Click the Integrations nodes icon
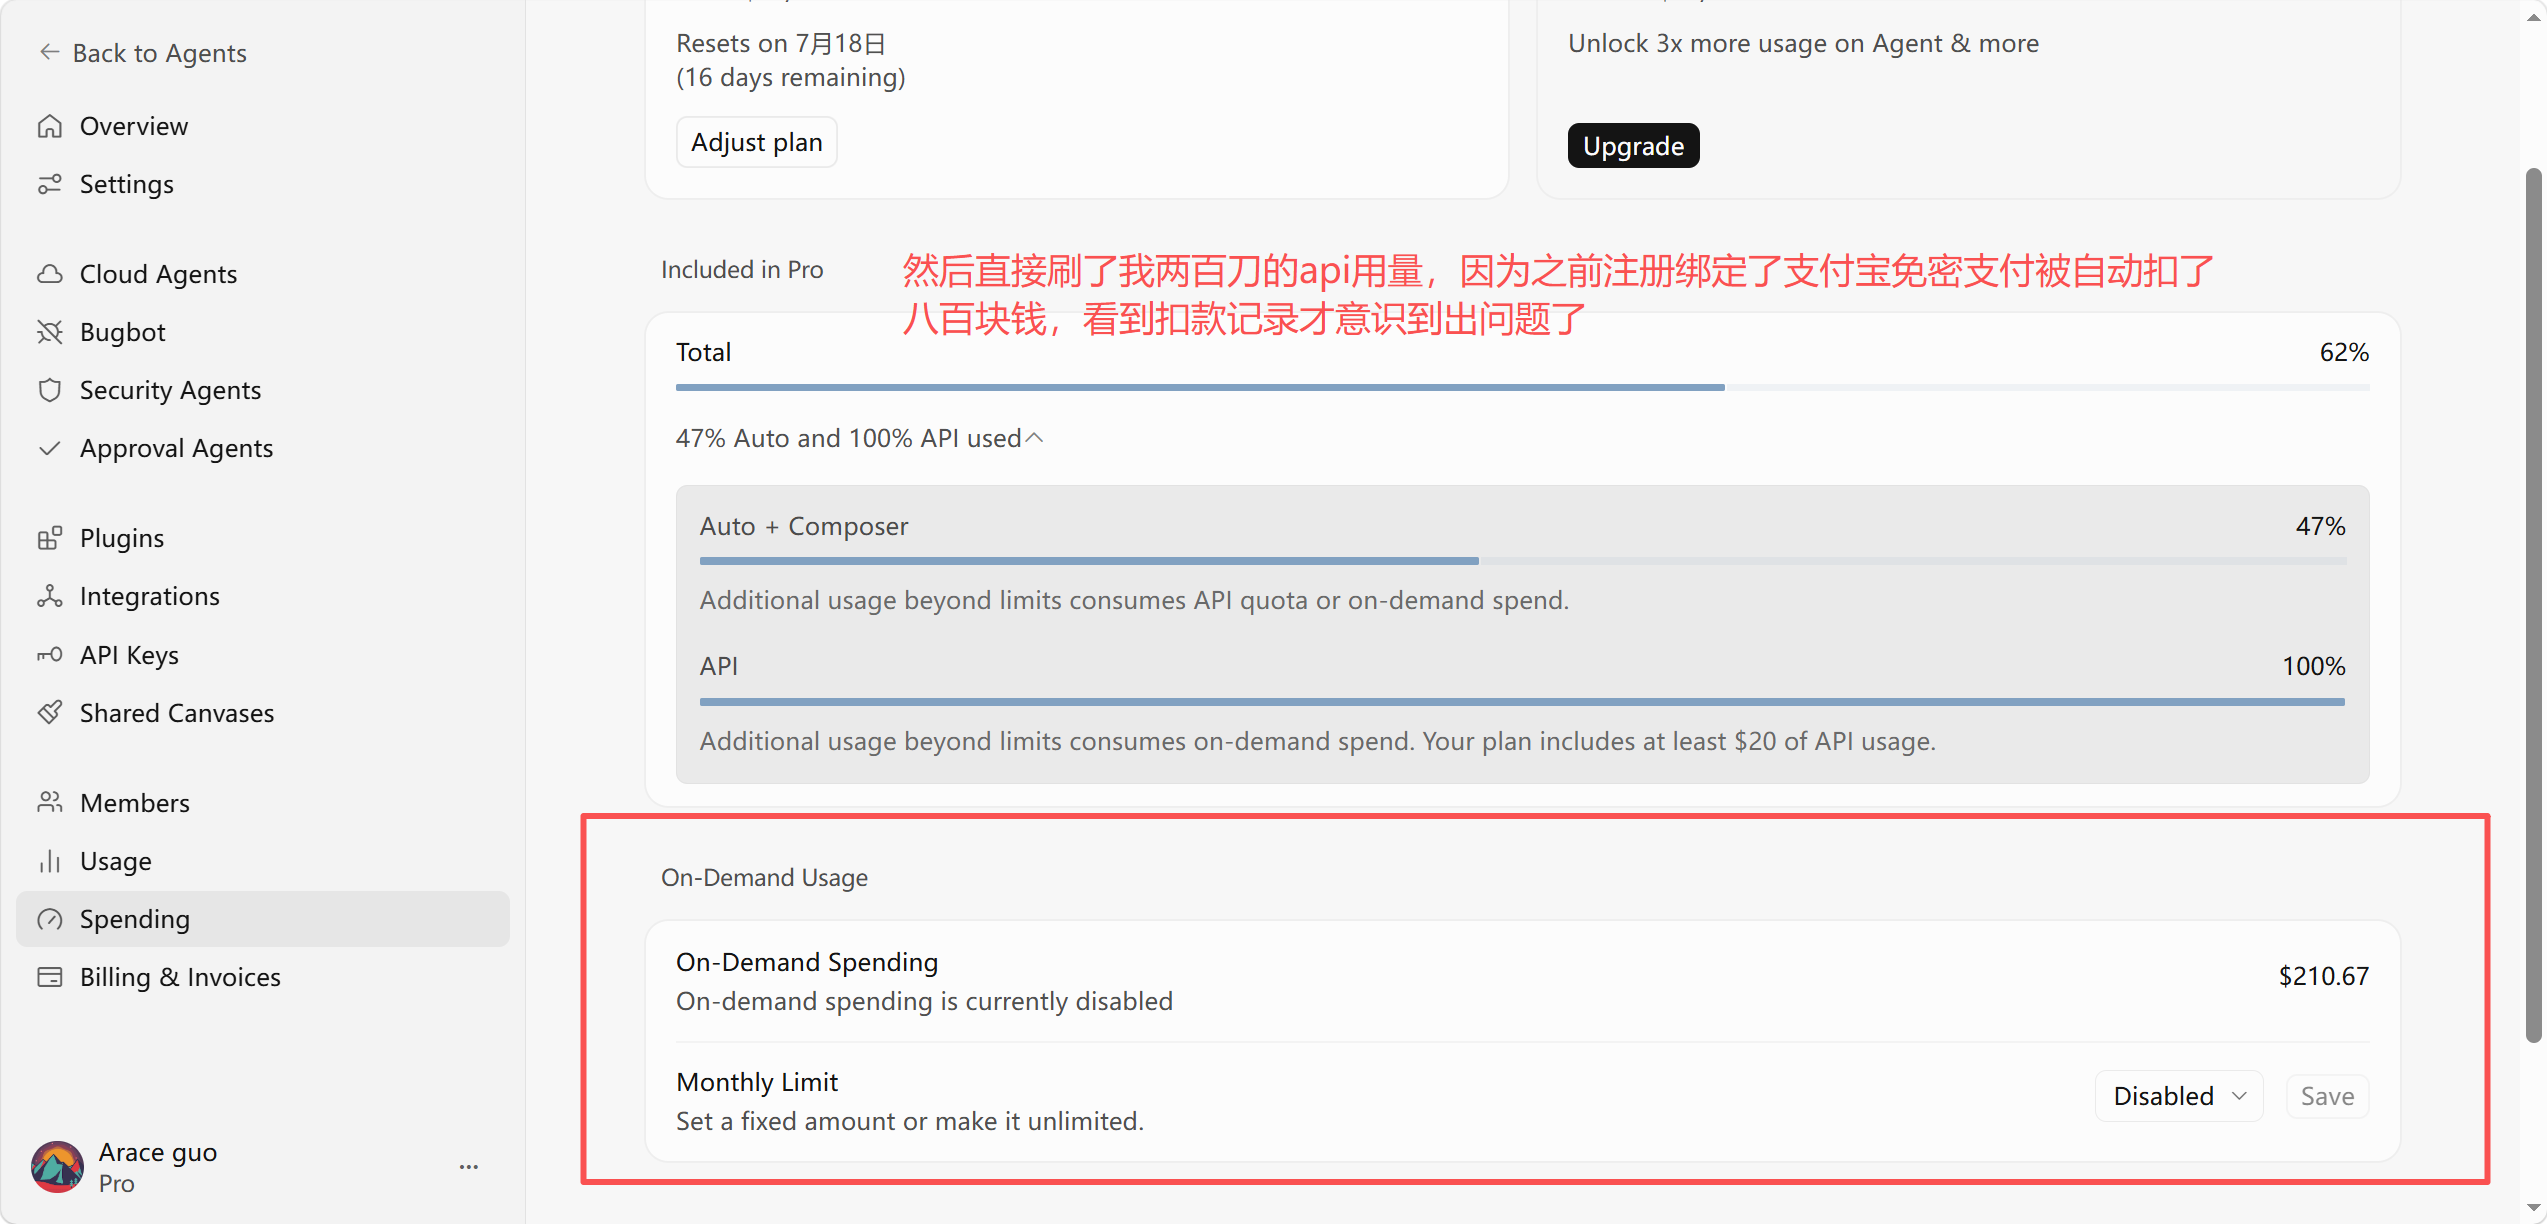Screen dimensions: 2547x1224 (50, 596)
